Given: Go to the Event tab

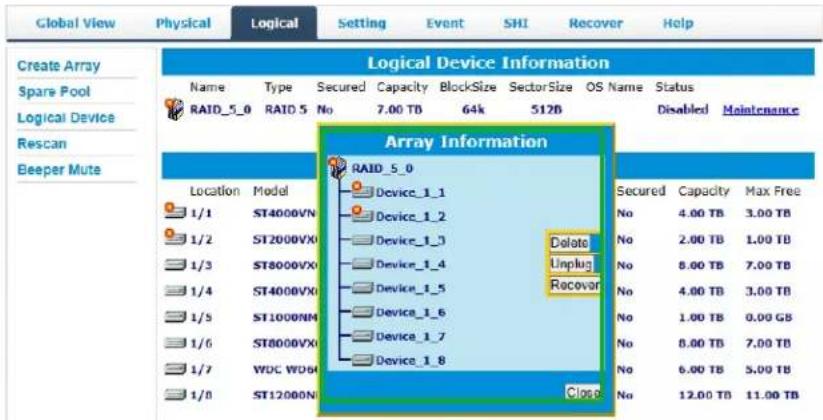Looking at the screenshot, I should (x=445, y=24).
